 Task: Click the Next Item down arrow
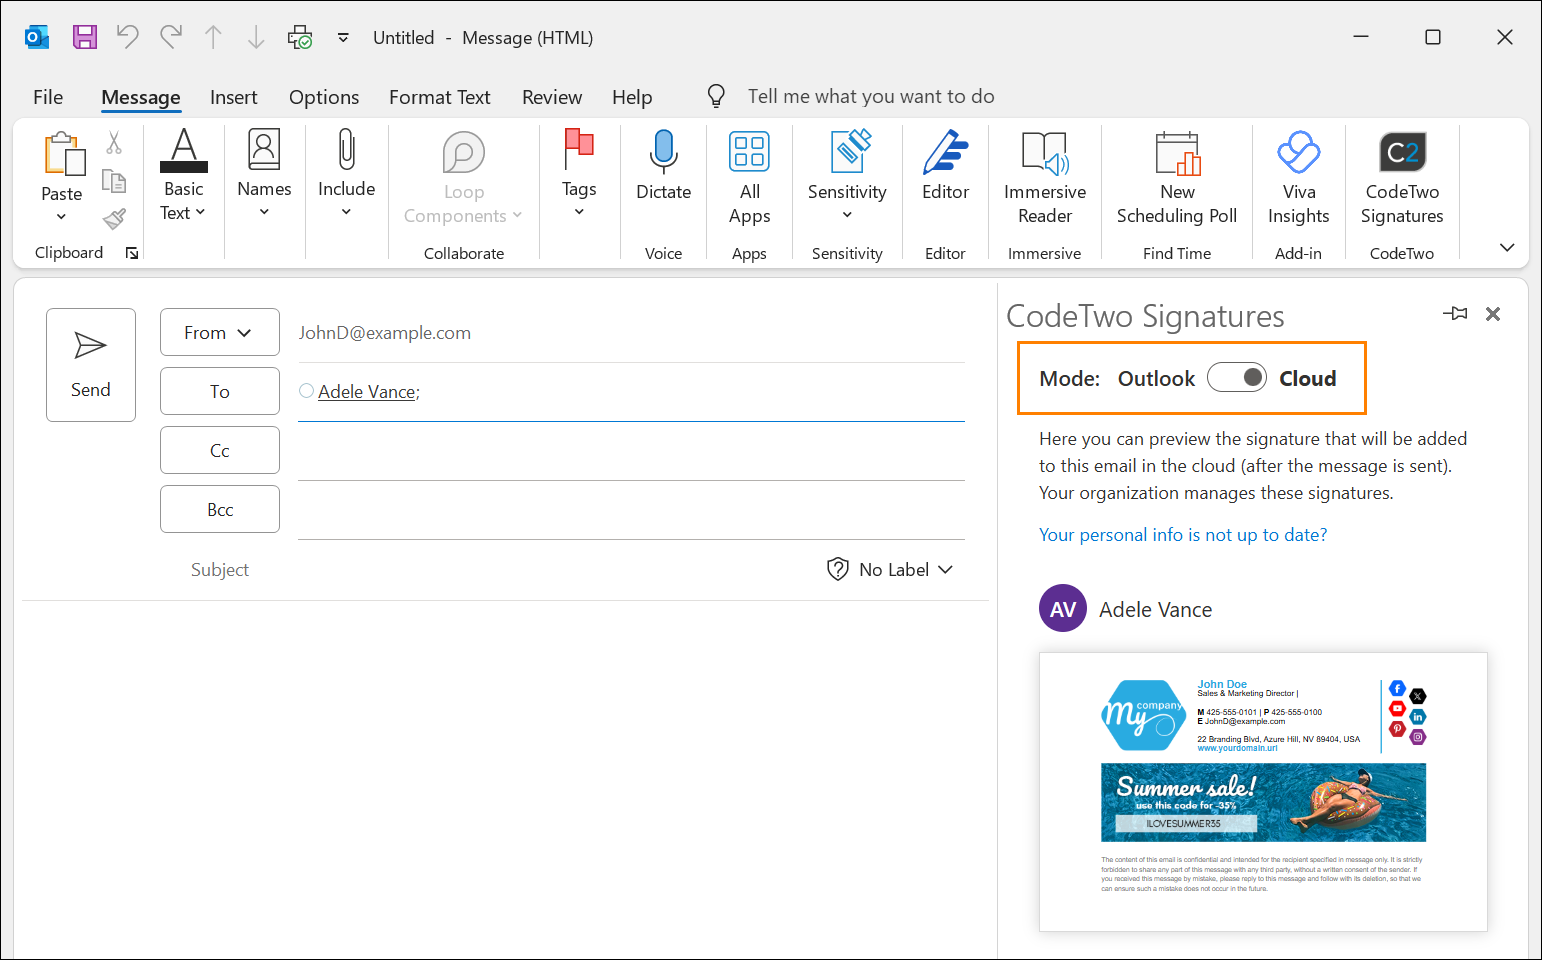[256, 37]
